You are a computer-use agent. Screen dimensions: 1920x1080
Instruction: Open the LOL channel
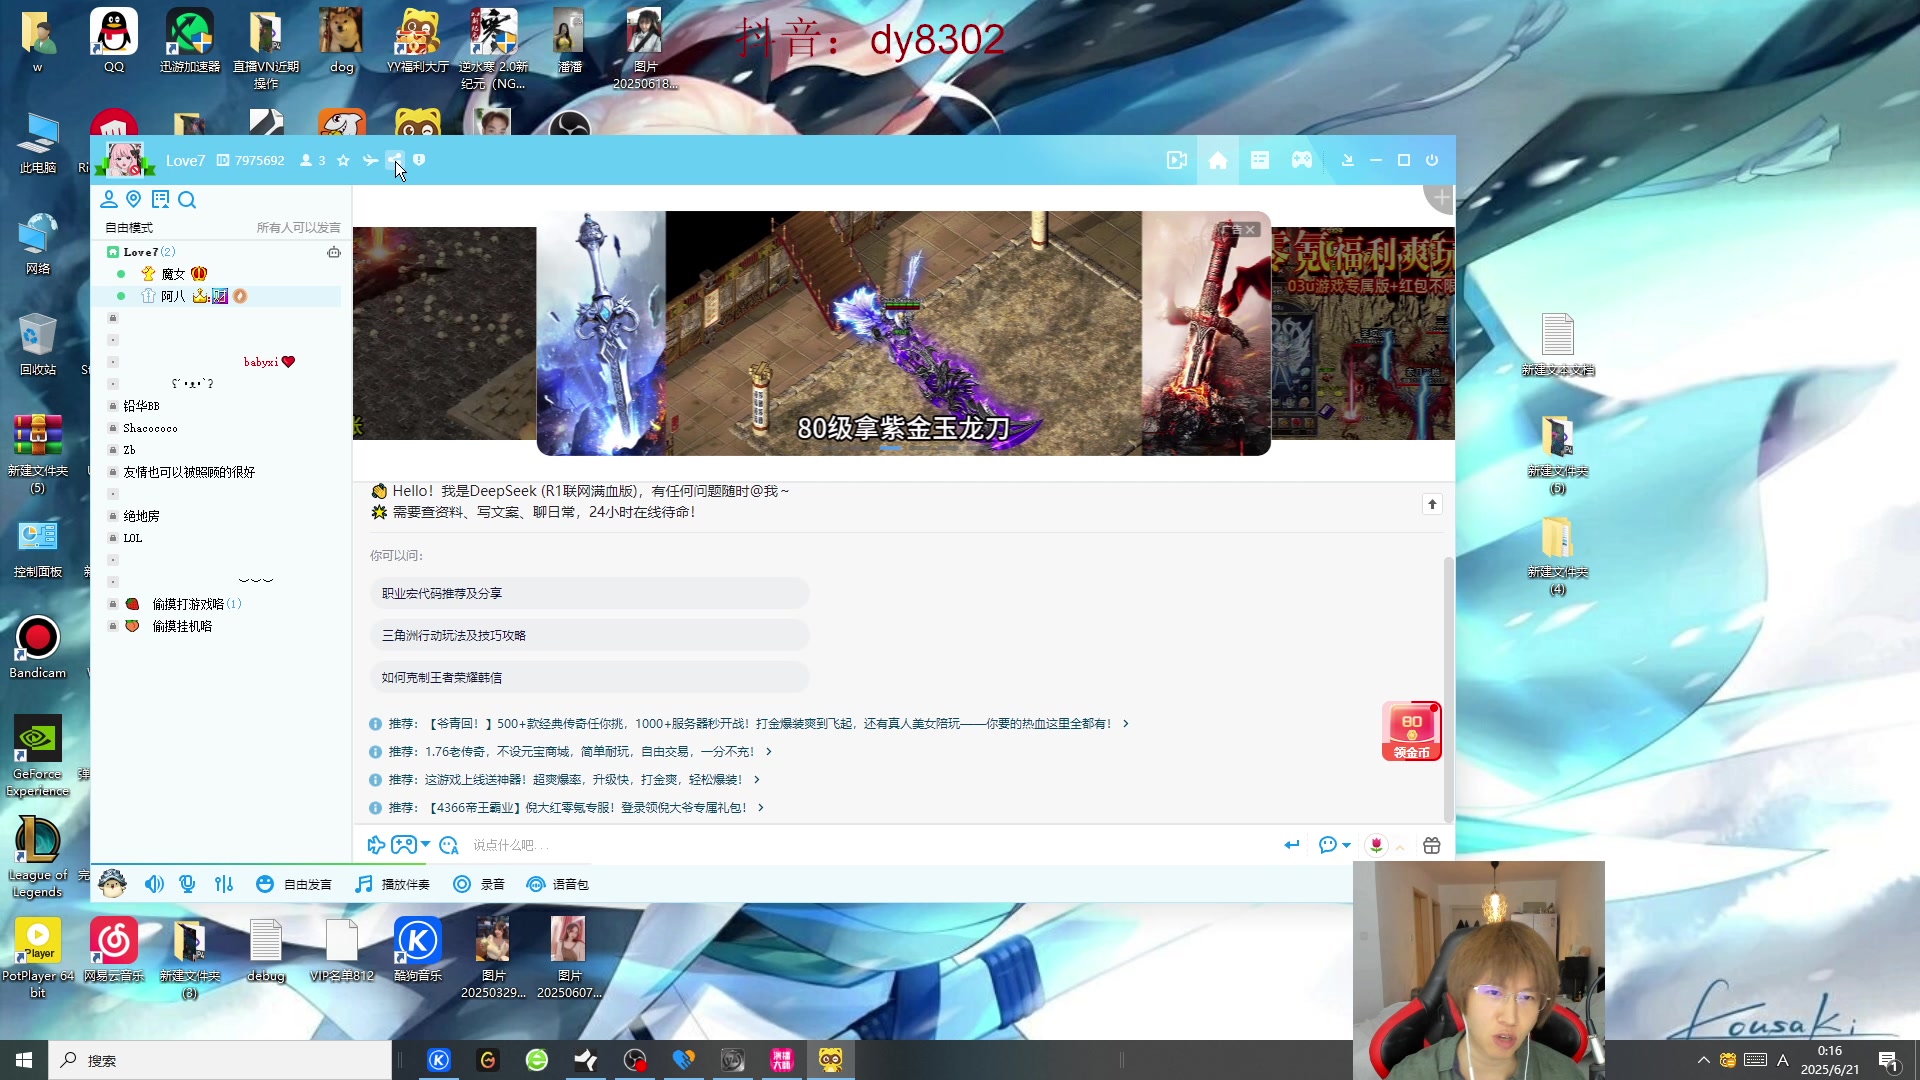(x=133, y=538)
